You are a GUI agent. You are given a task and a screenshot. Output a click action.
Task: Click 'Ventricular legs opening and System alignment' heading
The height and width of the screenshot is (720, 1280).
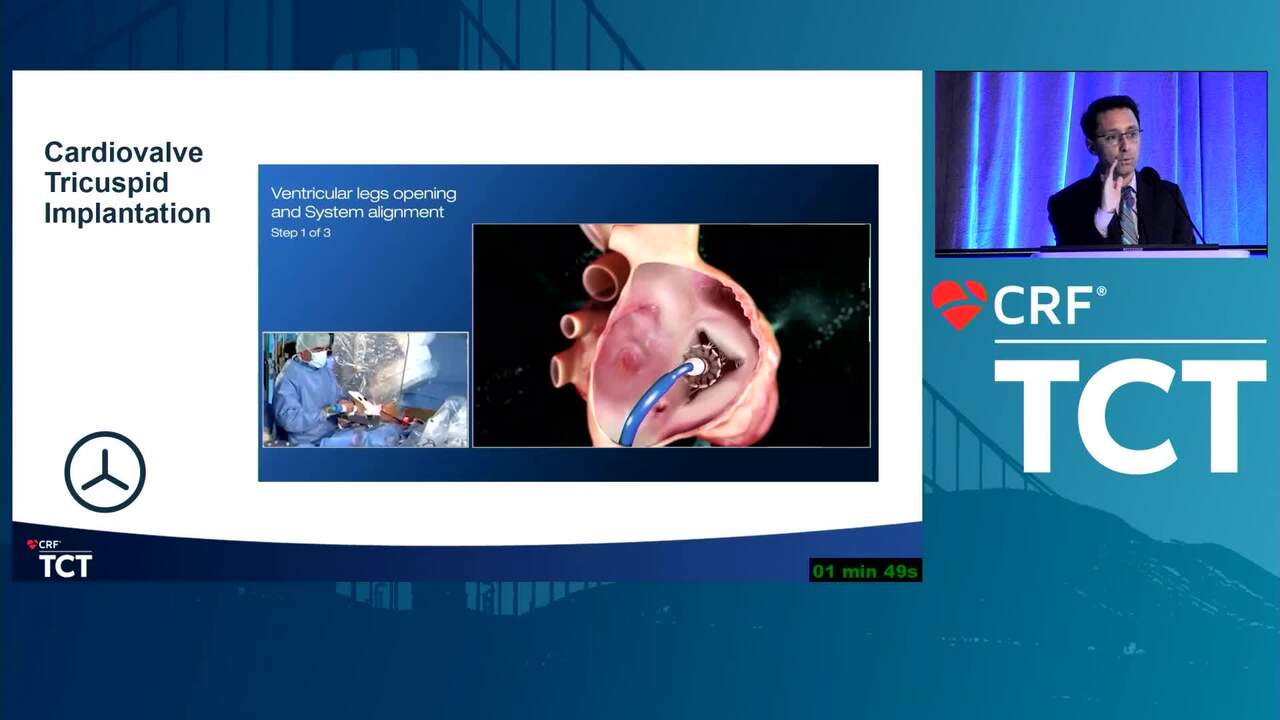coord(364,202)
